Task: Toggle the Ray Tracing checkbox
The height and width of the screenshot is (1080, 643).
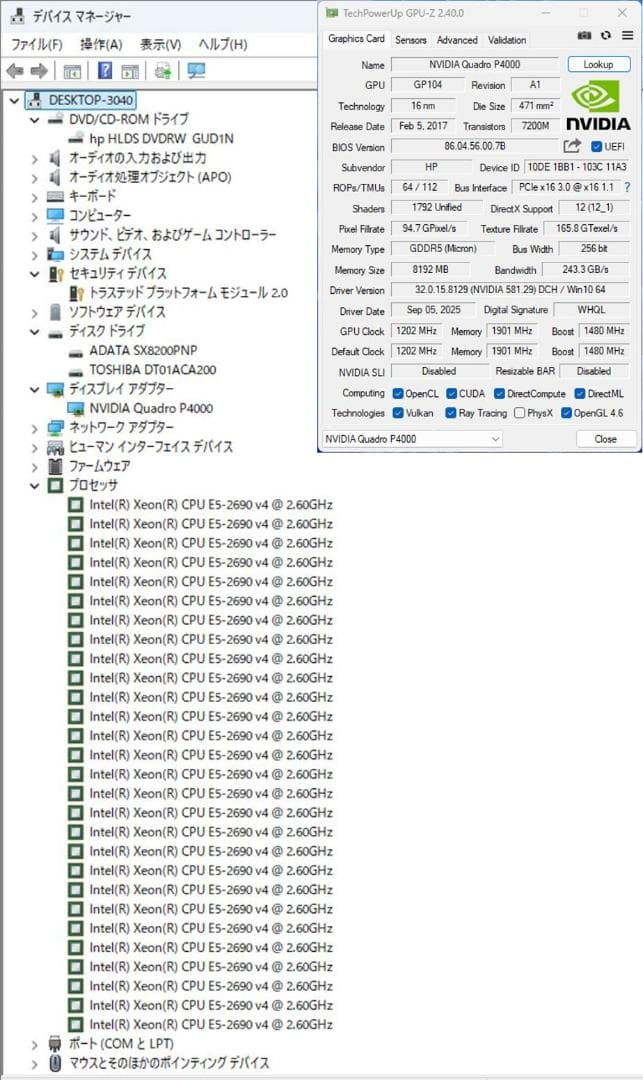Action: pos(451,413)
